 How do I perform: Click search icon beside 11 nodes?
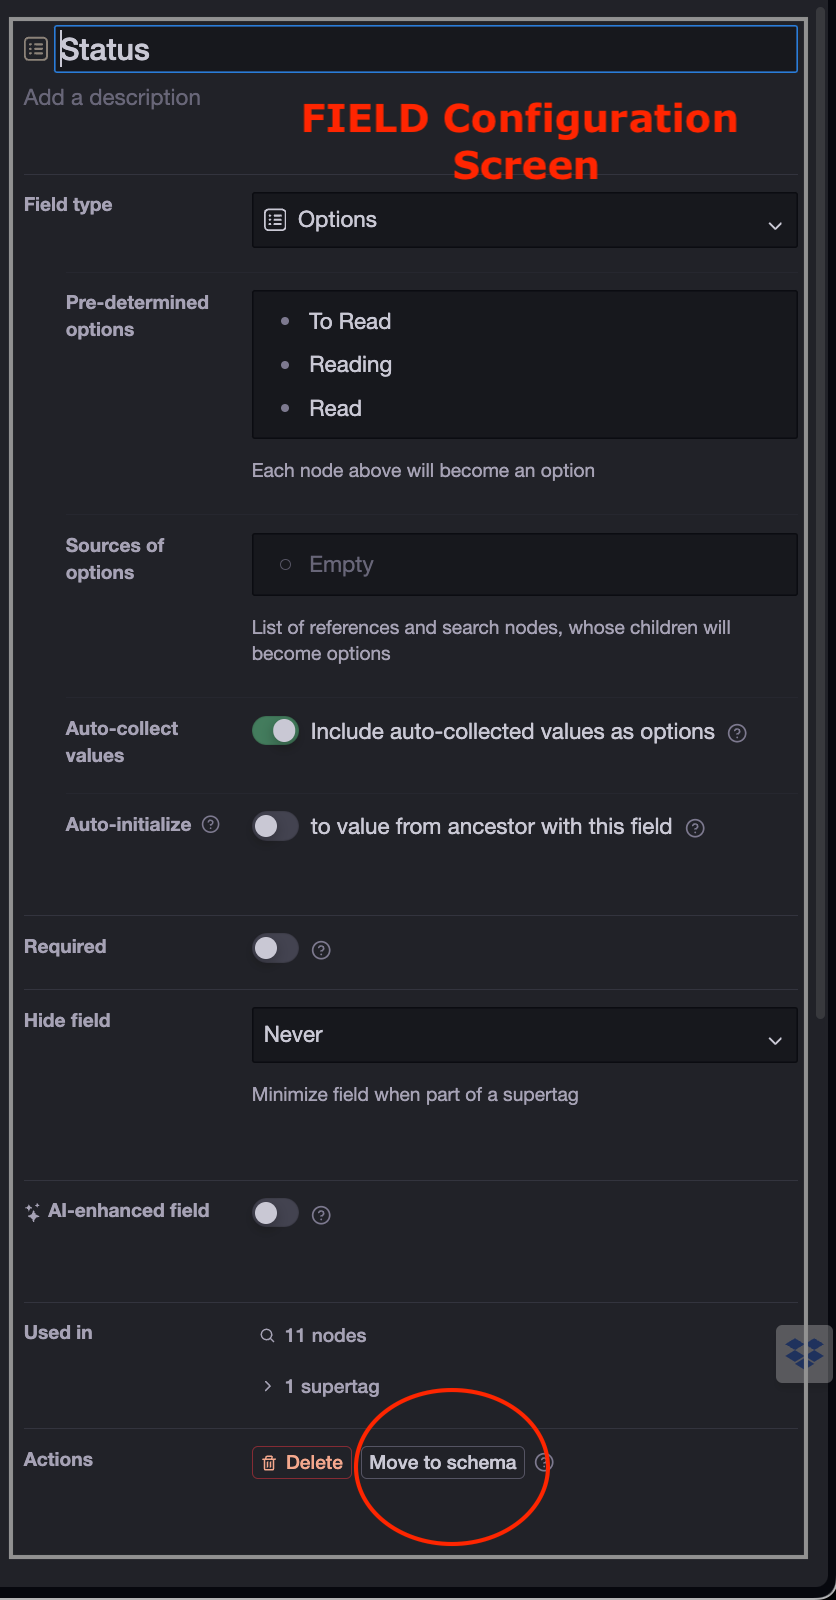click(x=267, y=1336)
